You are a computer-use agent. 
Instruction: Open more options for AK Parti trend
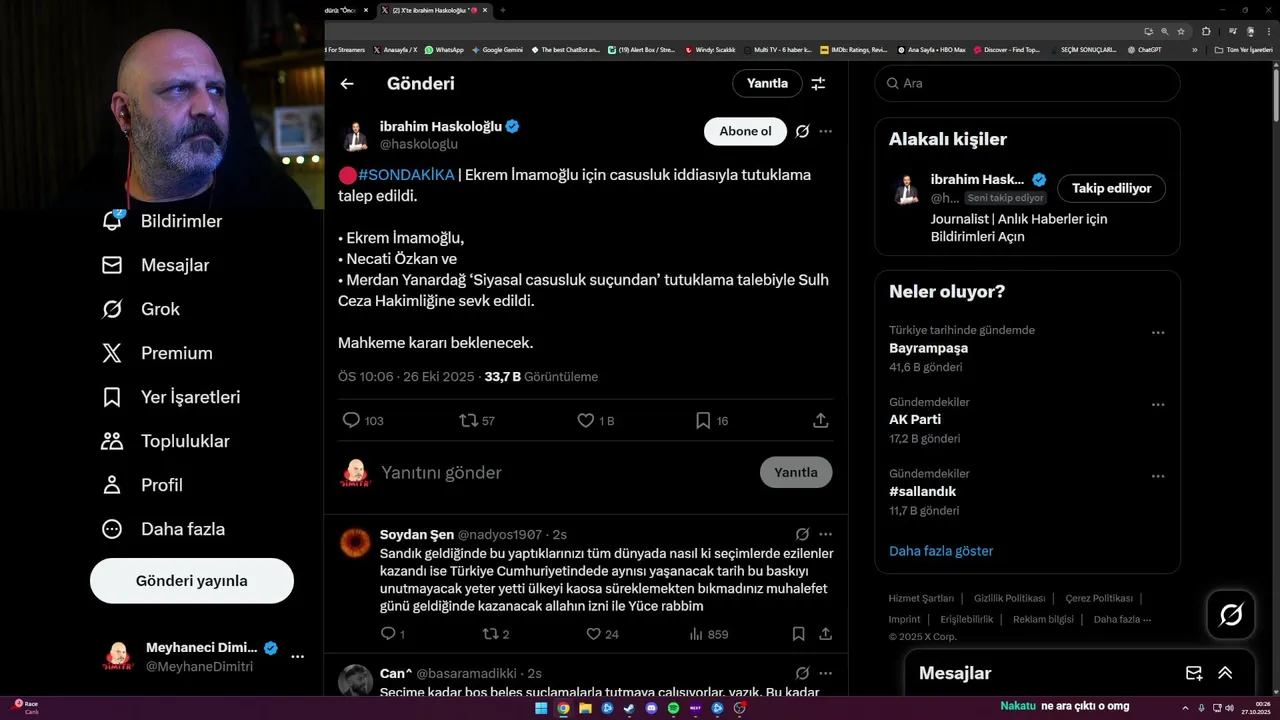click(1158, 405)
